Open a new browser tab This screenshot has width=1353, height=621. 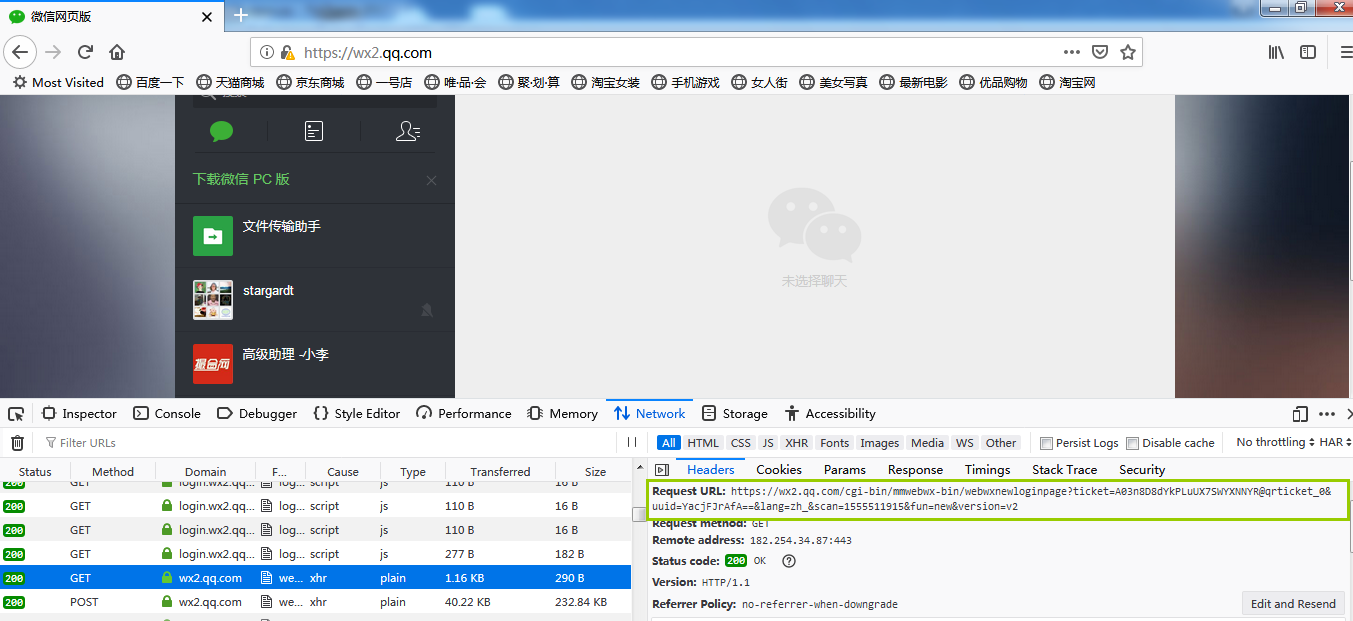point(240,15)
